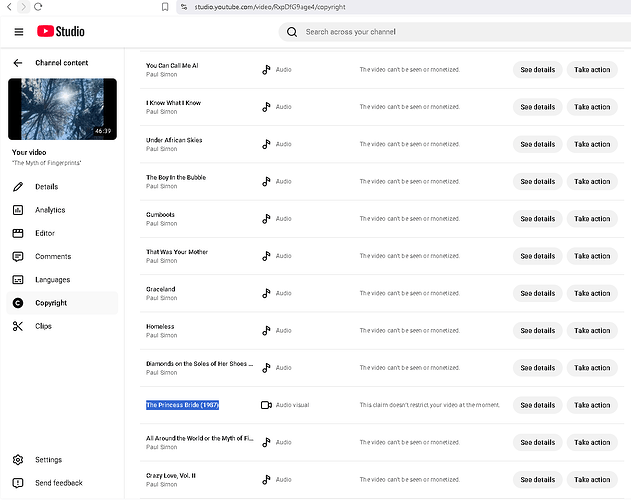This screenshot has height=500, width=631.
Task: Click the audio note icon for Graceland
Action: click(266, 293)
